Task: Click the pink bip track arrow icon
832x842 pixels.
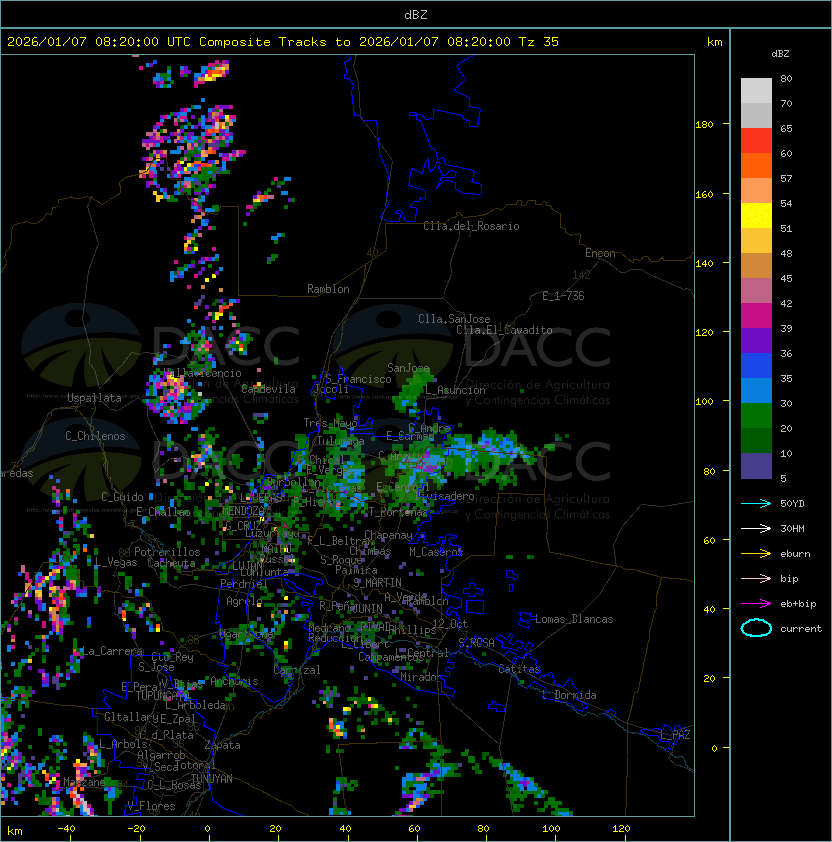Action: [x=756, y=578]
